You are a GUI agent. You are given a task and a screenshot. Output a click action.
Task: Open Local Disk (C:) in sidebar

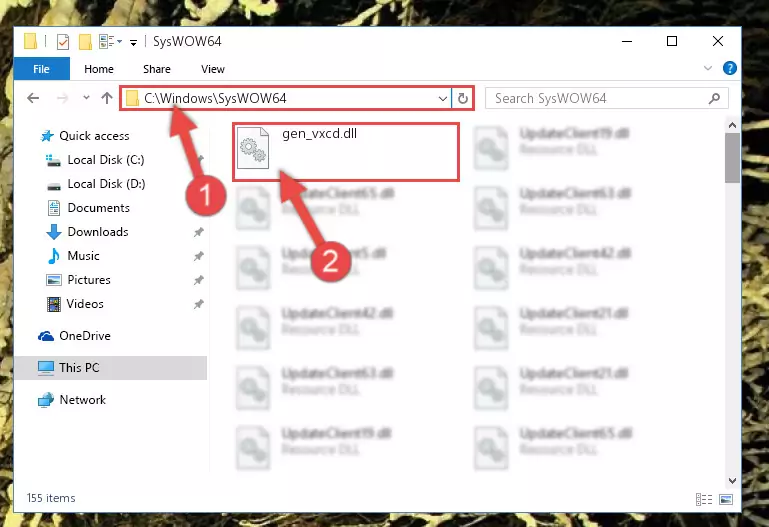tap(105, 160)
